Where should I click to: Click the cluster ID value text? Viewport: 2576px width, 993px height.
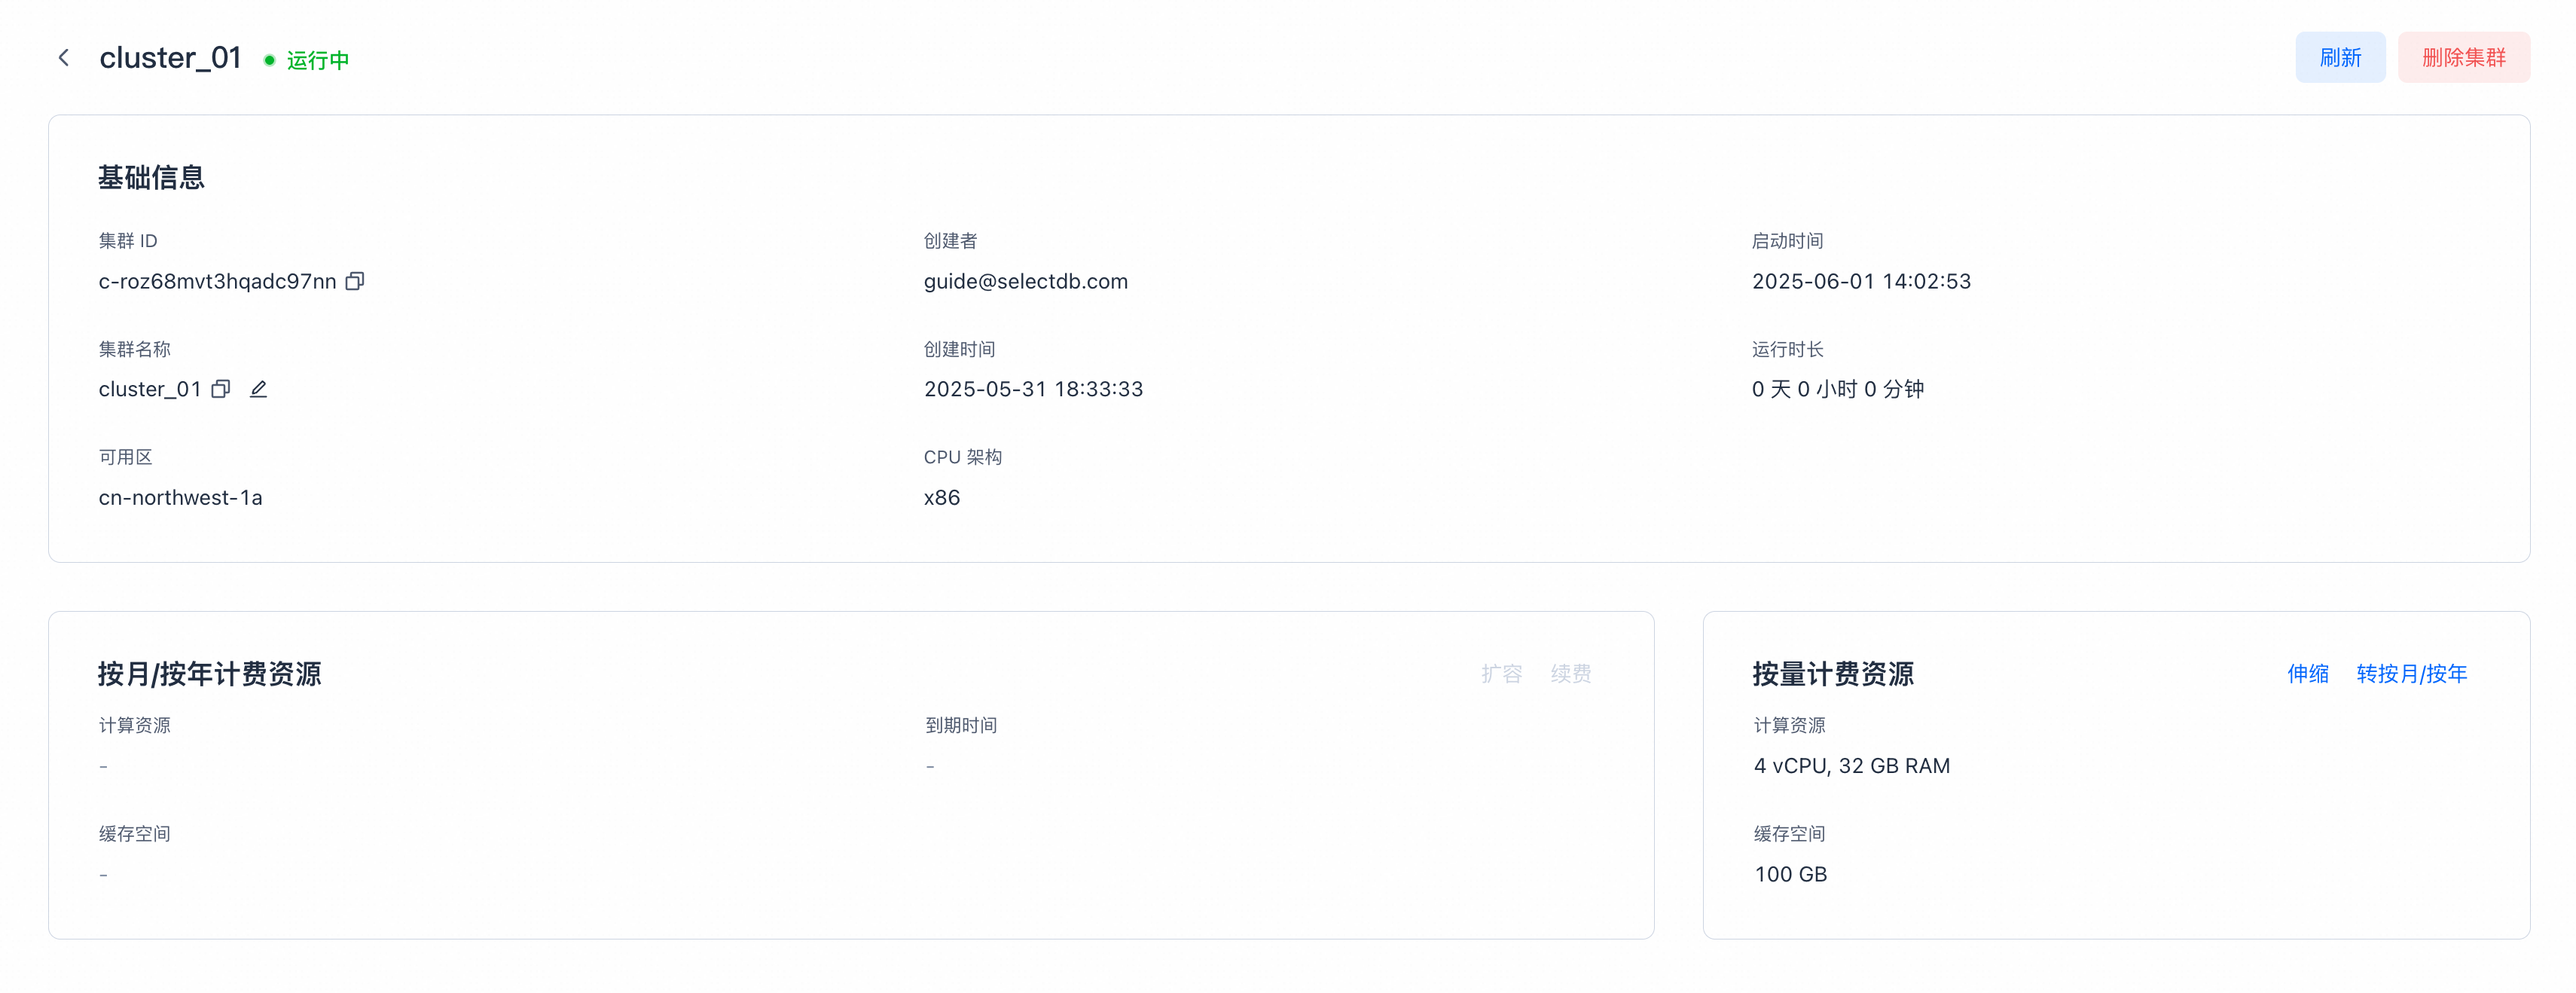click(217, 282)
